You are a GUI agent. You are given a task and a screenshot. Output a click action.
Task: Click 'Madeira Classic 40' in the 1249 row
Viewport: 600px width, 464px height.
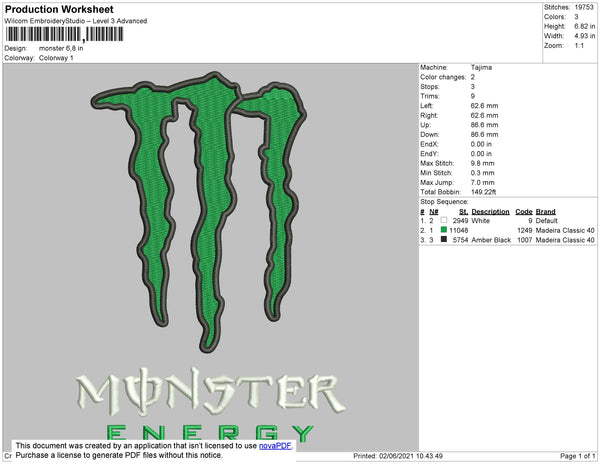(565, 230)
